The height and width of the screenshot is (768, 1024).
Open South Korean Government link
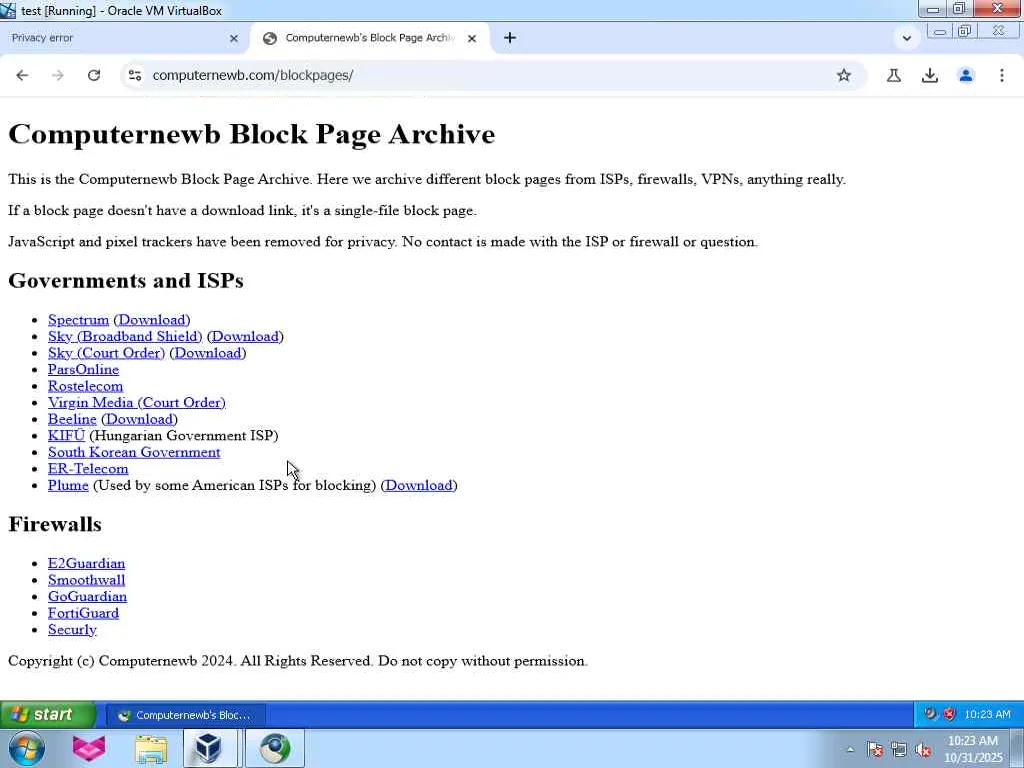tap(134, 452)
